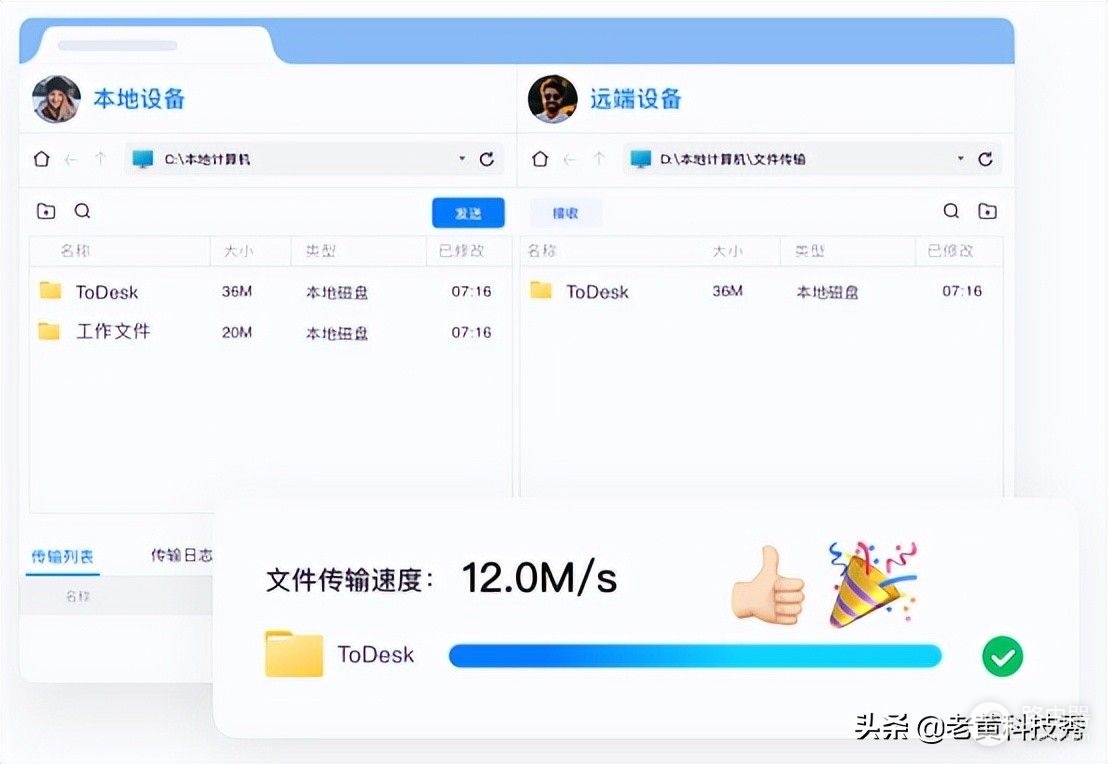The height and width of the screenshot is (764, 1108).
Task: Switch to the 传输日志 tab
Action: [x=182, y=555]
